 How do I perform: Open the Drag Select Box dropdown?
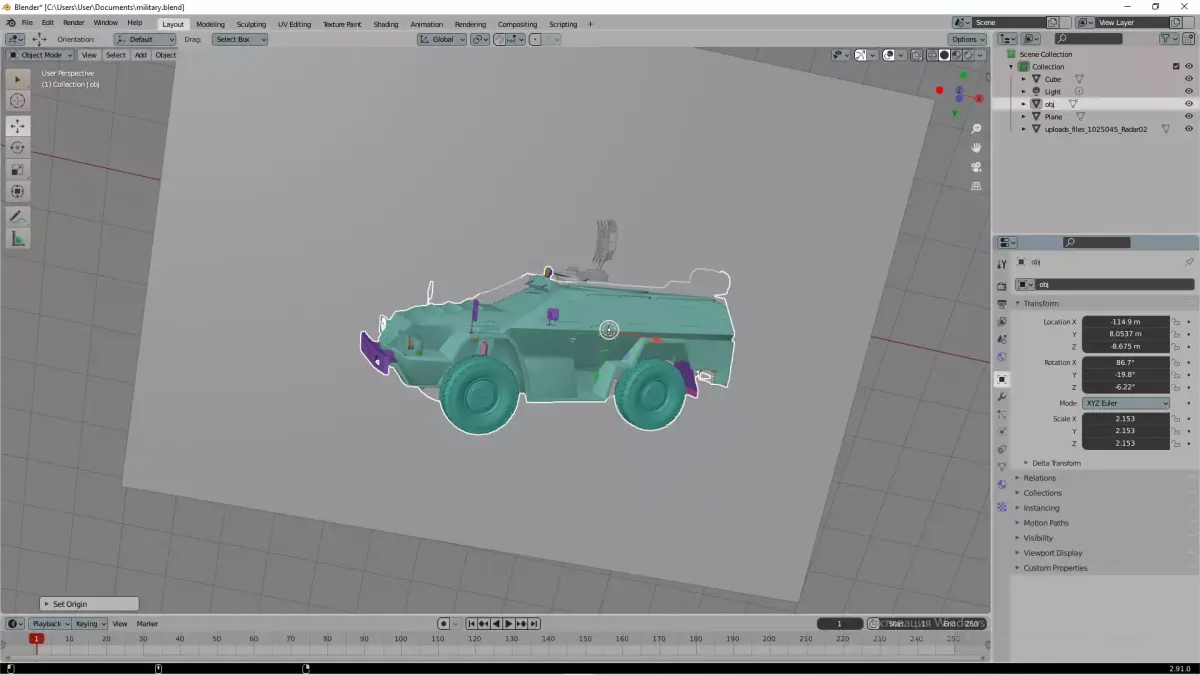pos(240,39)
